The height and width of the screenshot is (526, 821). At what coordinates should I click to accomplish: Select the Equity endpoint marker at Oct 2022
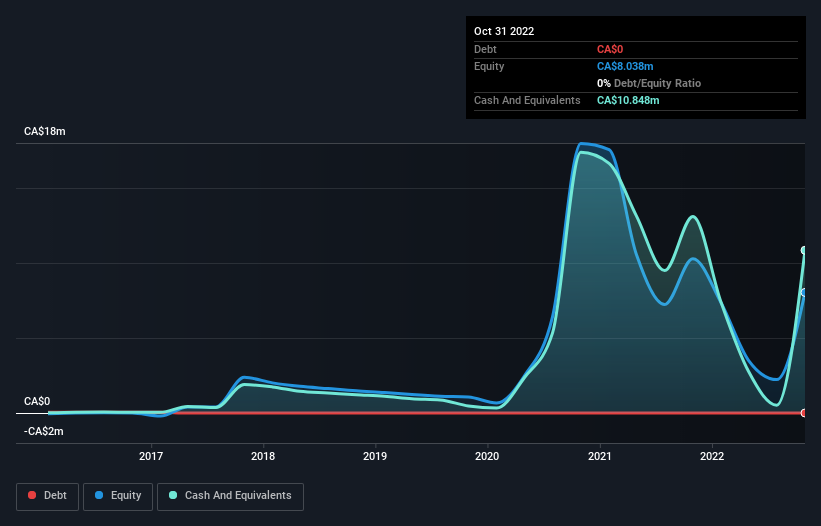[804, 293]
